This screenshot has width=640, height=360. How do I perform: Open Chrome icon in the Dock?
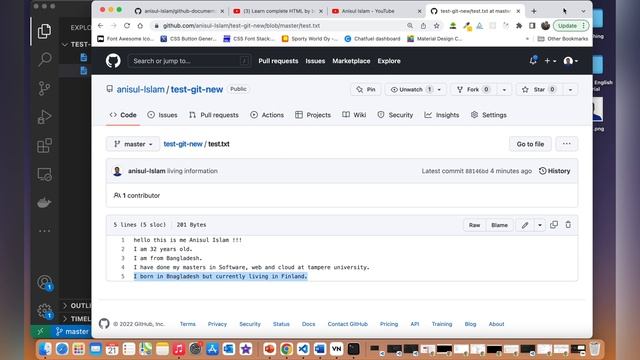286,349
